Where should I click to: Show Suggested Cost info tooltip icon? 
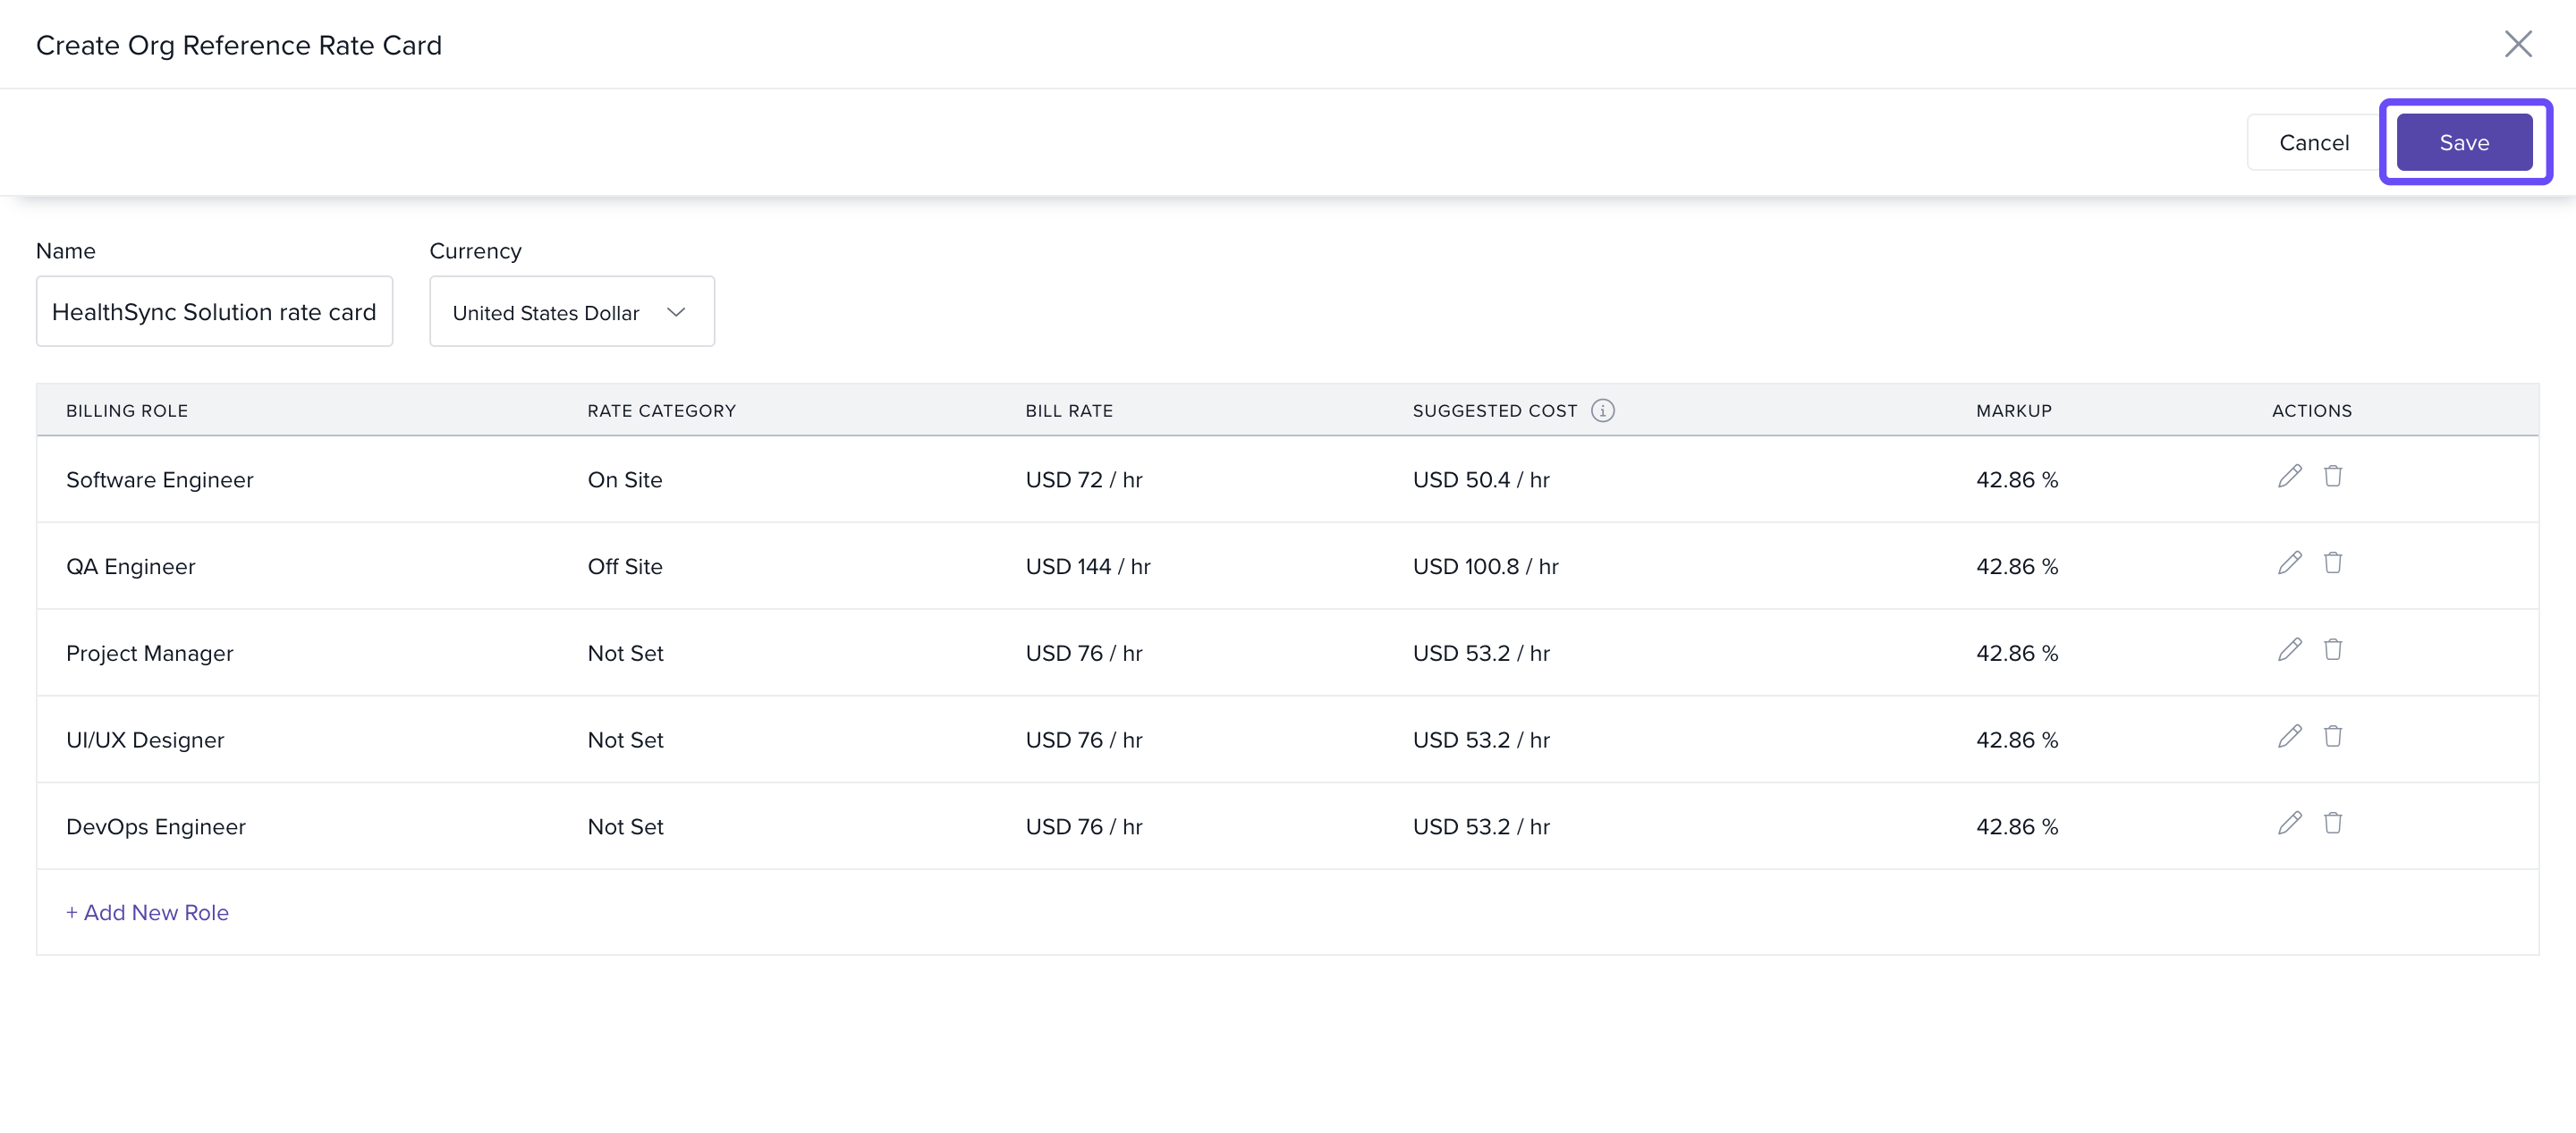pos(1602,411)
